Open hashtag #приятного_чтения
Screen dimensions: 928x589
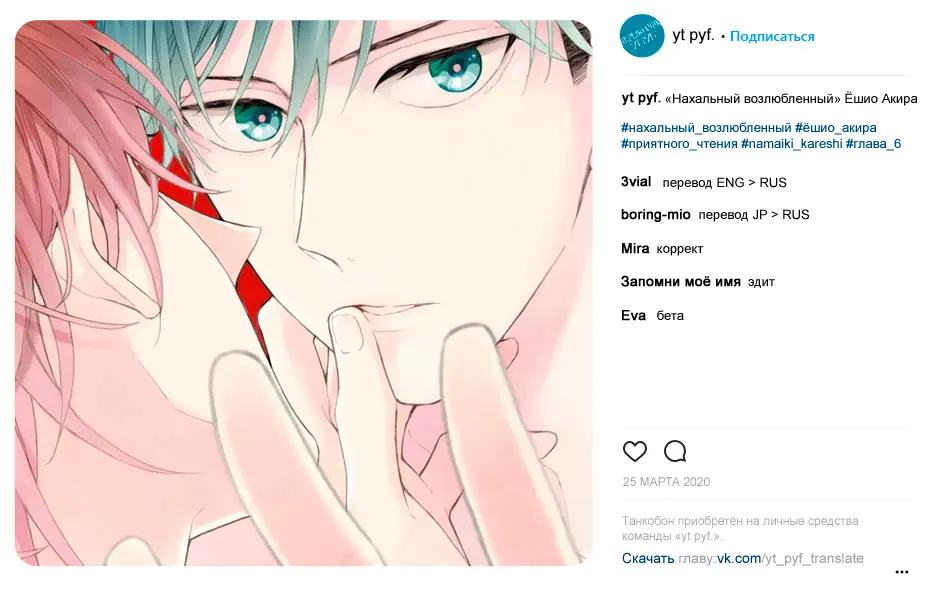point(679,143)
